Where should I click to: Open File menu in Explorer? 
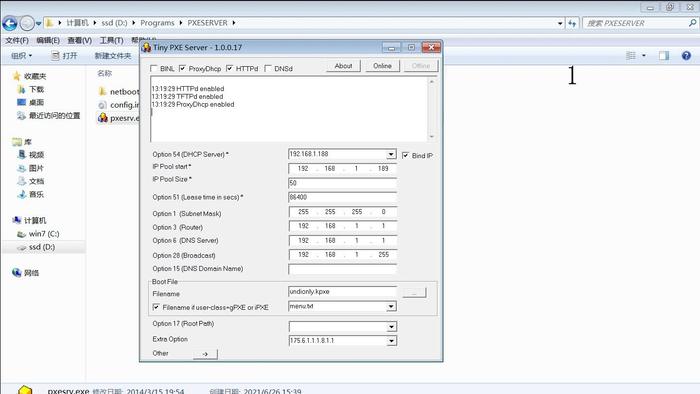(17, 40)
